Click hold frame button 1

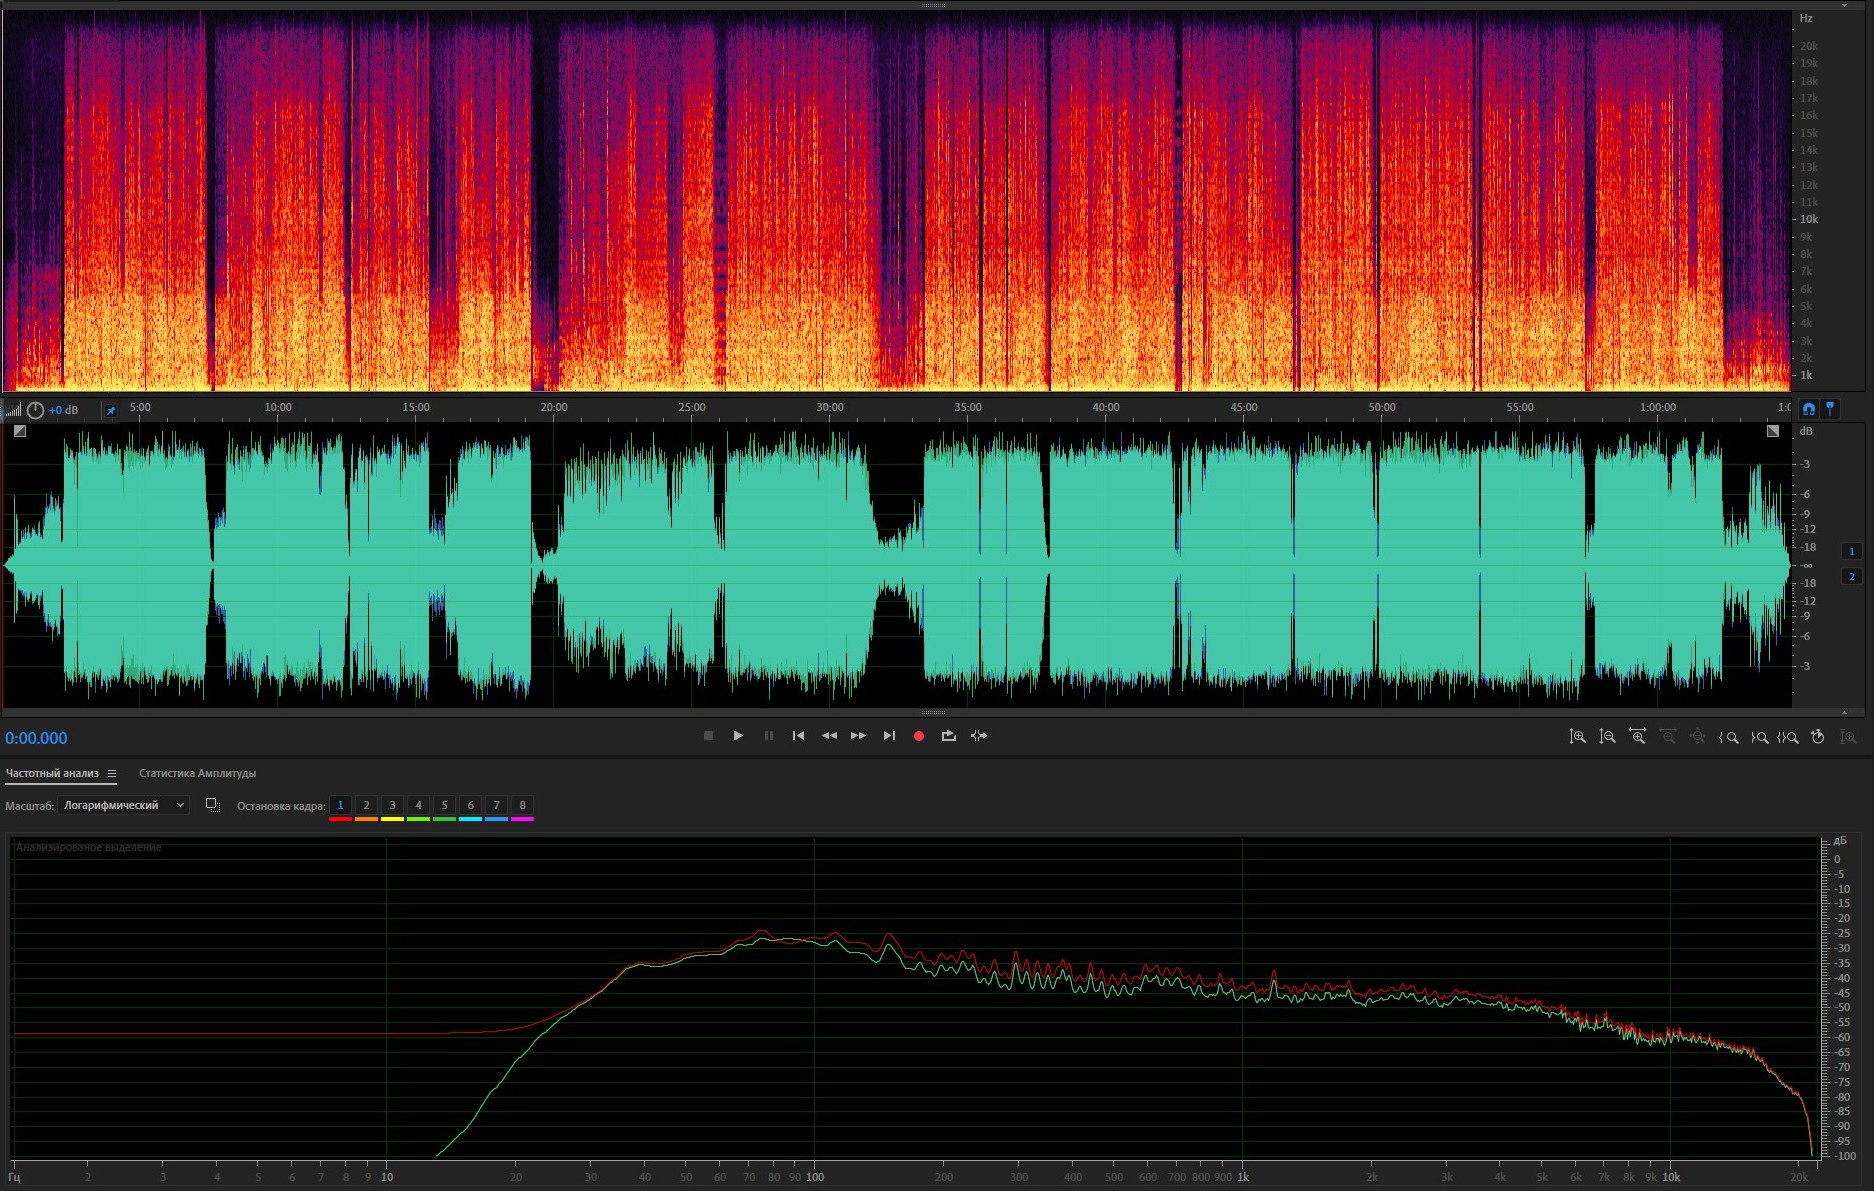(340, 805)
